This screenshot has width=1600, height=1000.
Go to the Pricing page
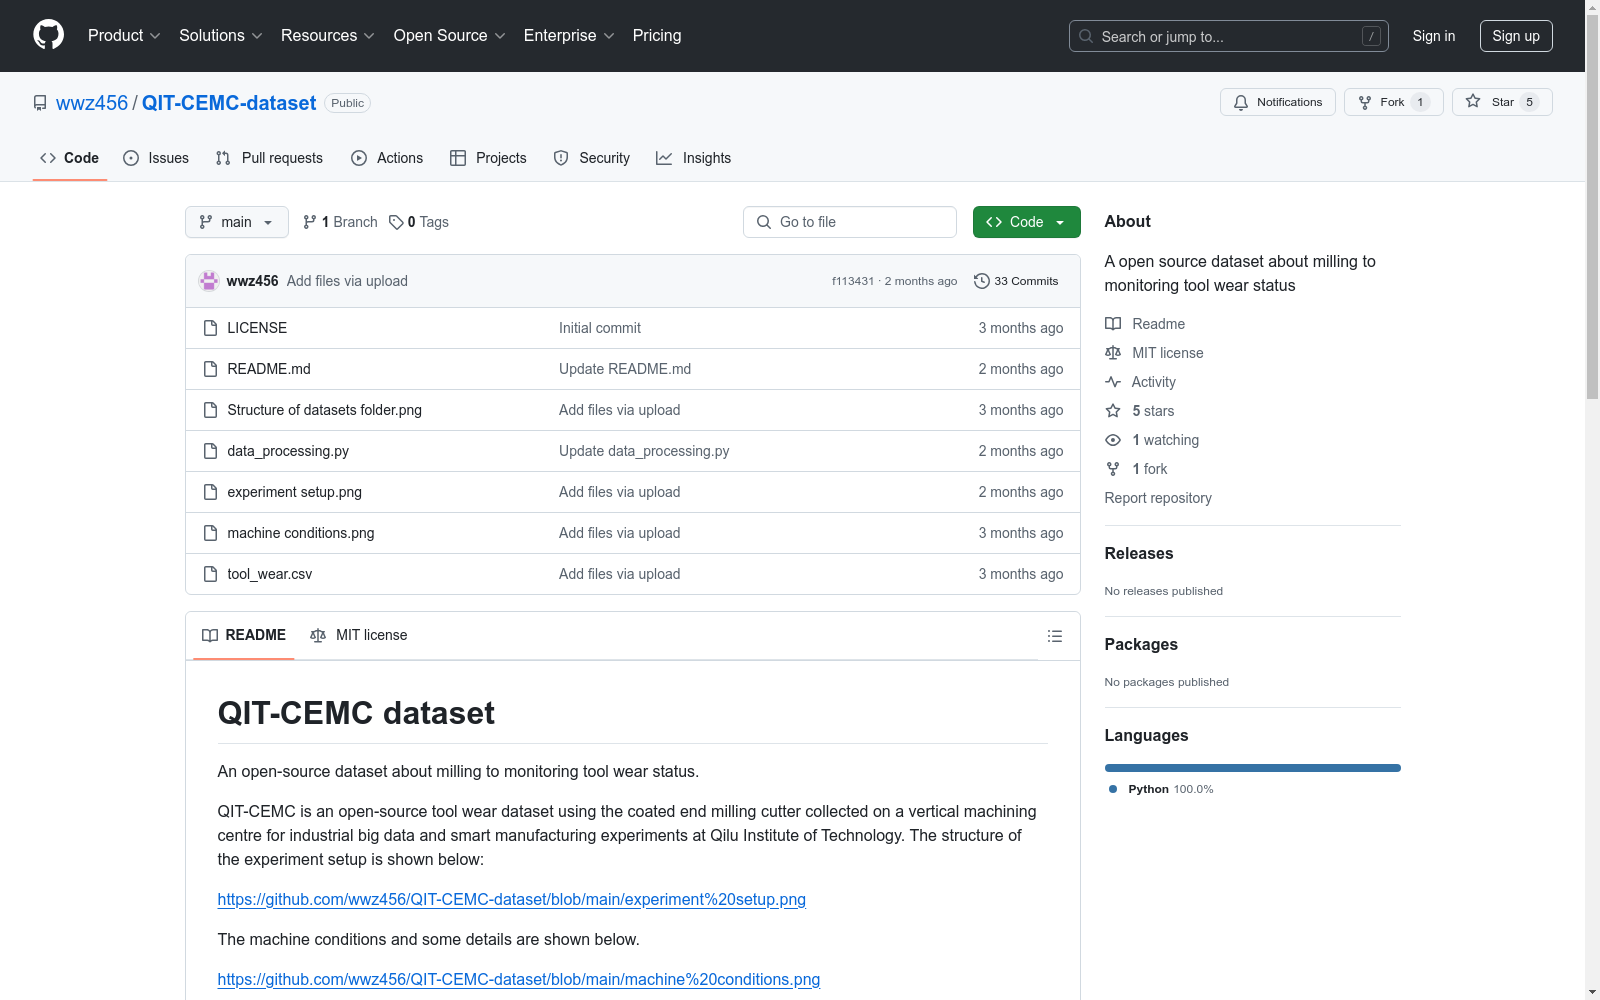coord(657,36)
